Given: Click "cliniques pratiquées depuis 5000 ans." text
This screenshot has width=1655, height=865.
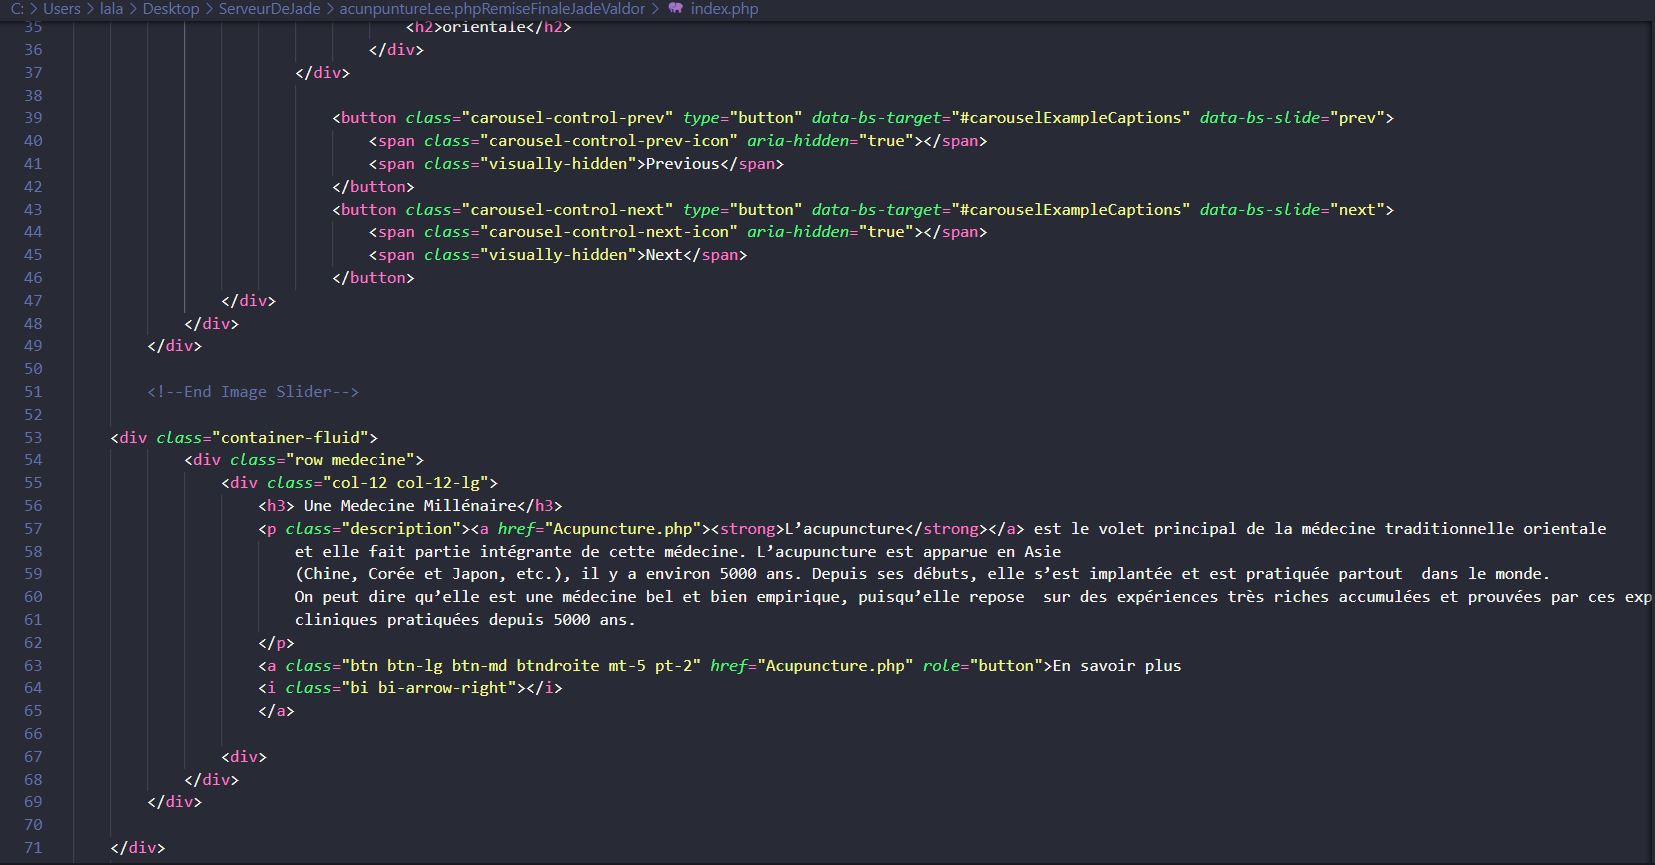Looking at the screenshot, I should coord(465,620).
